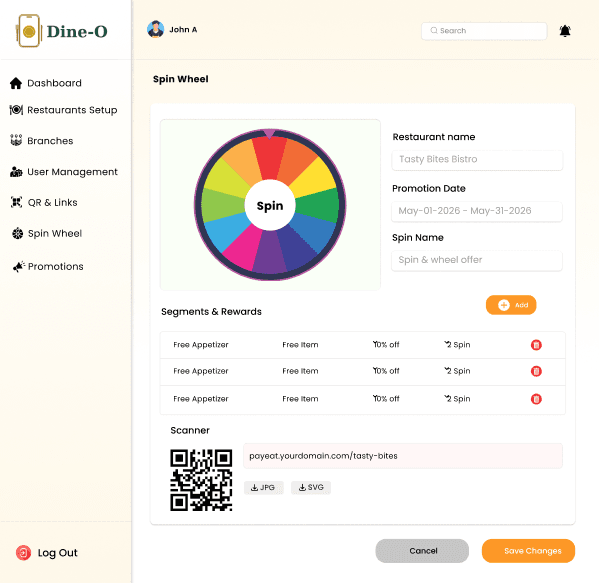Click 2 Spin in third segment row
Image resolution: width=599 pixels, height=583 pixels.
(457, 398)
